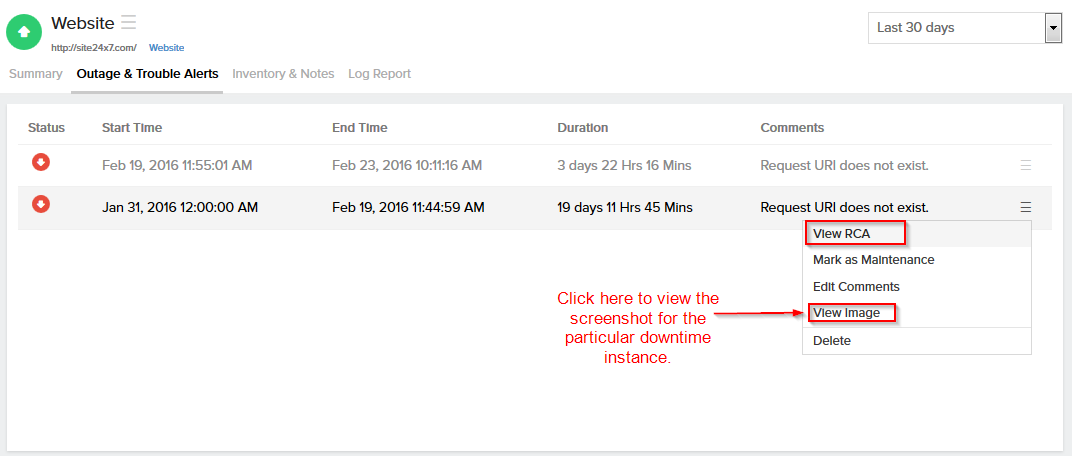
Task: Go to the Log Report tab
Action: [x=379, y=74]
